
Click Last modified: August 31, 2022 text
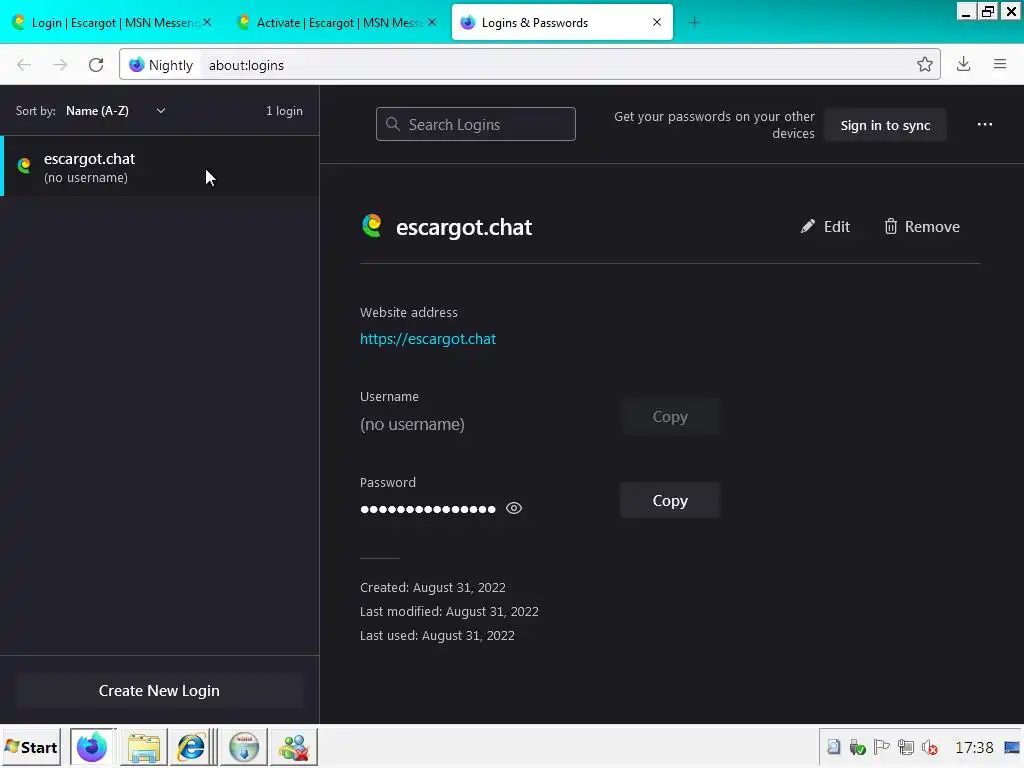point(449,612)
